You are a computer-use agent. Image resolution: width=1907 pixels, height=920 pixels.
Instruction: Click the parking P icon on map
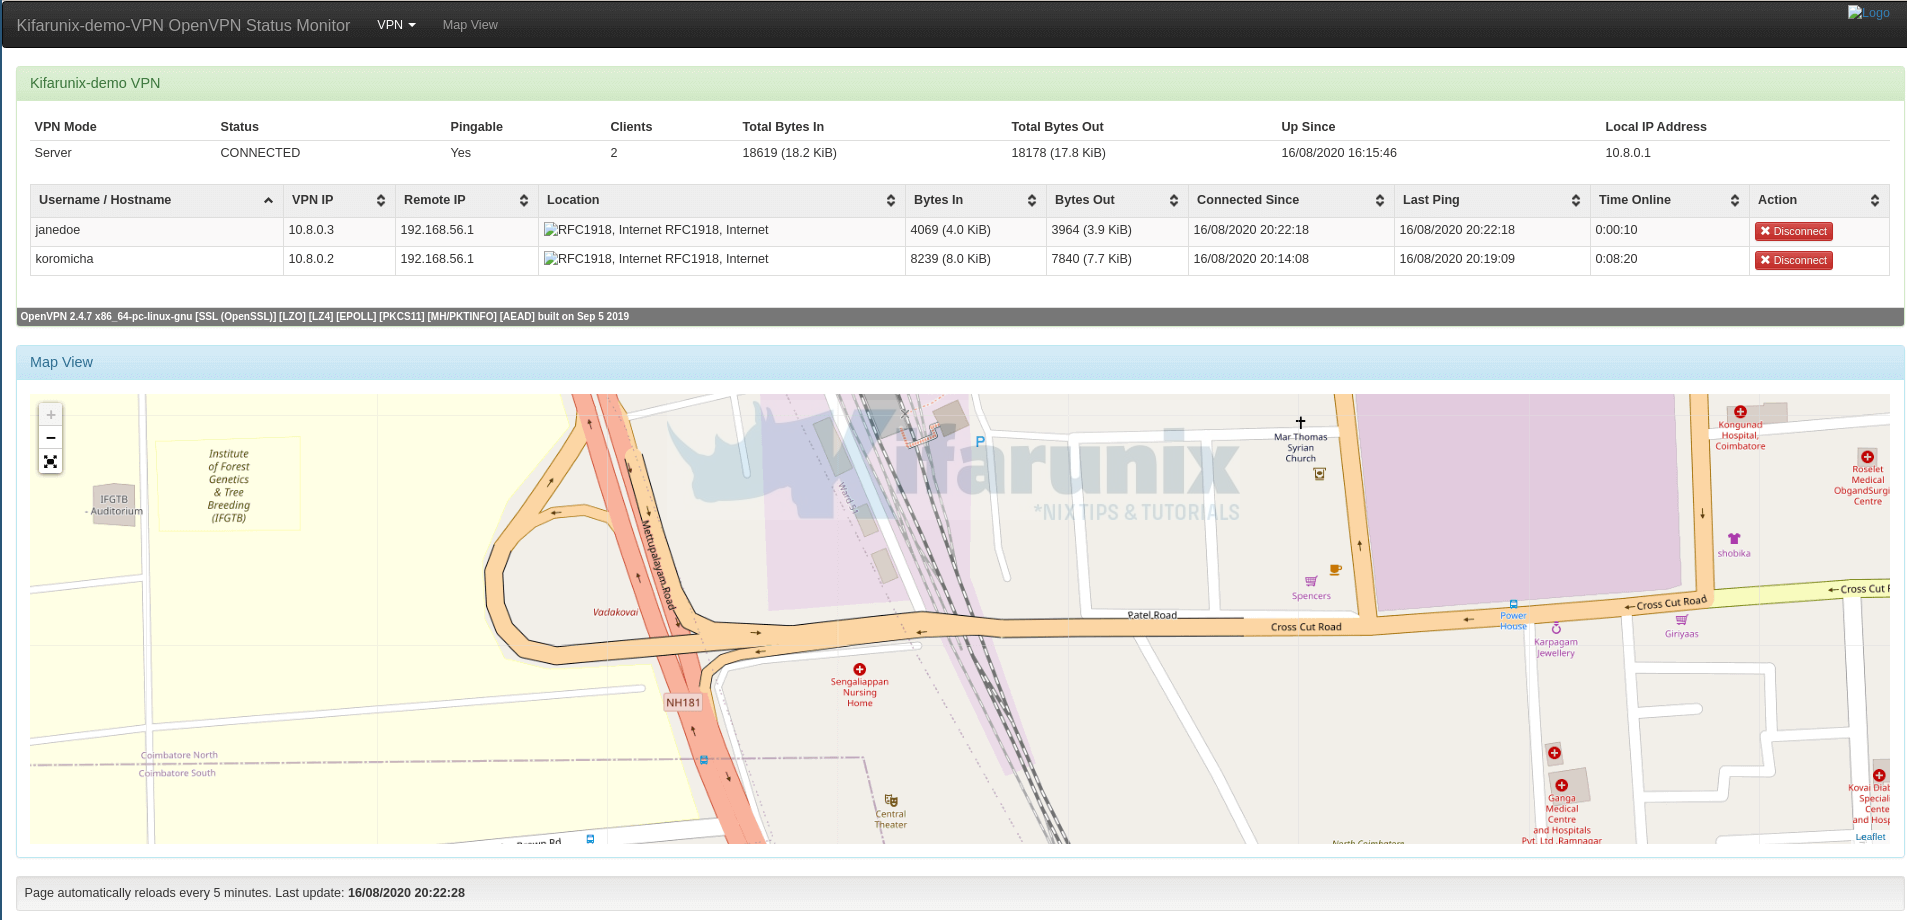(980, 441)
